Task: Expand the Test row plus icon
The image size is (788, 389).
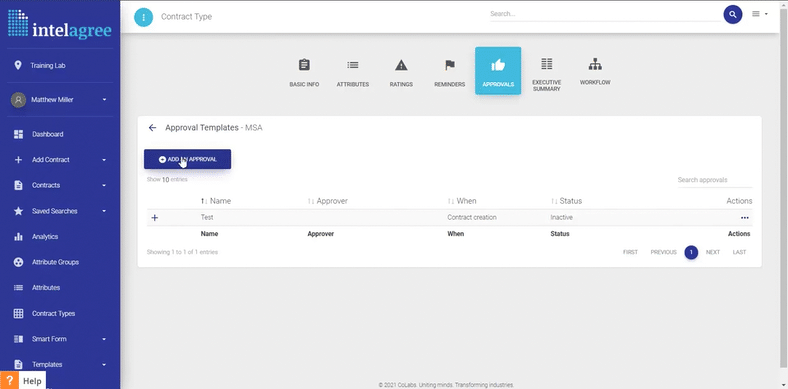Action: pos(155,218)
